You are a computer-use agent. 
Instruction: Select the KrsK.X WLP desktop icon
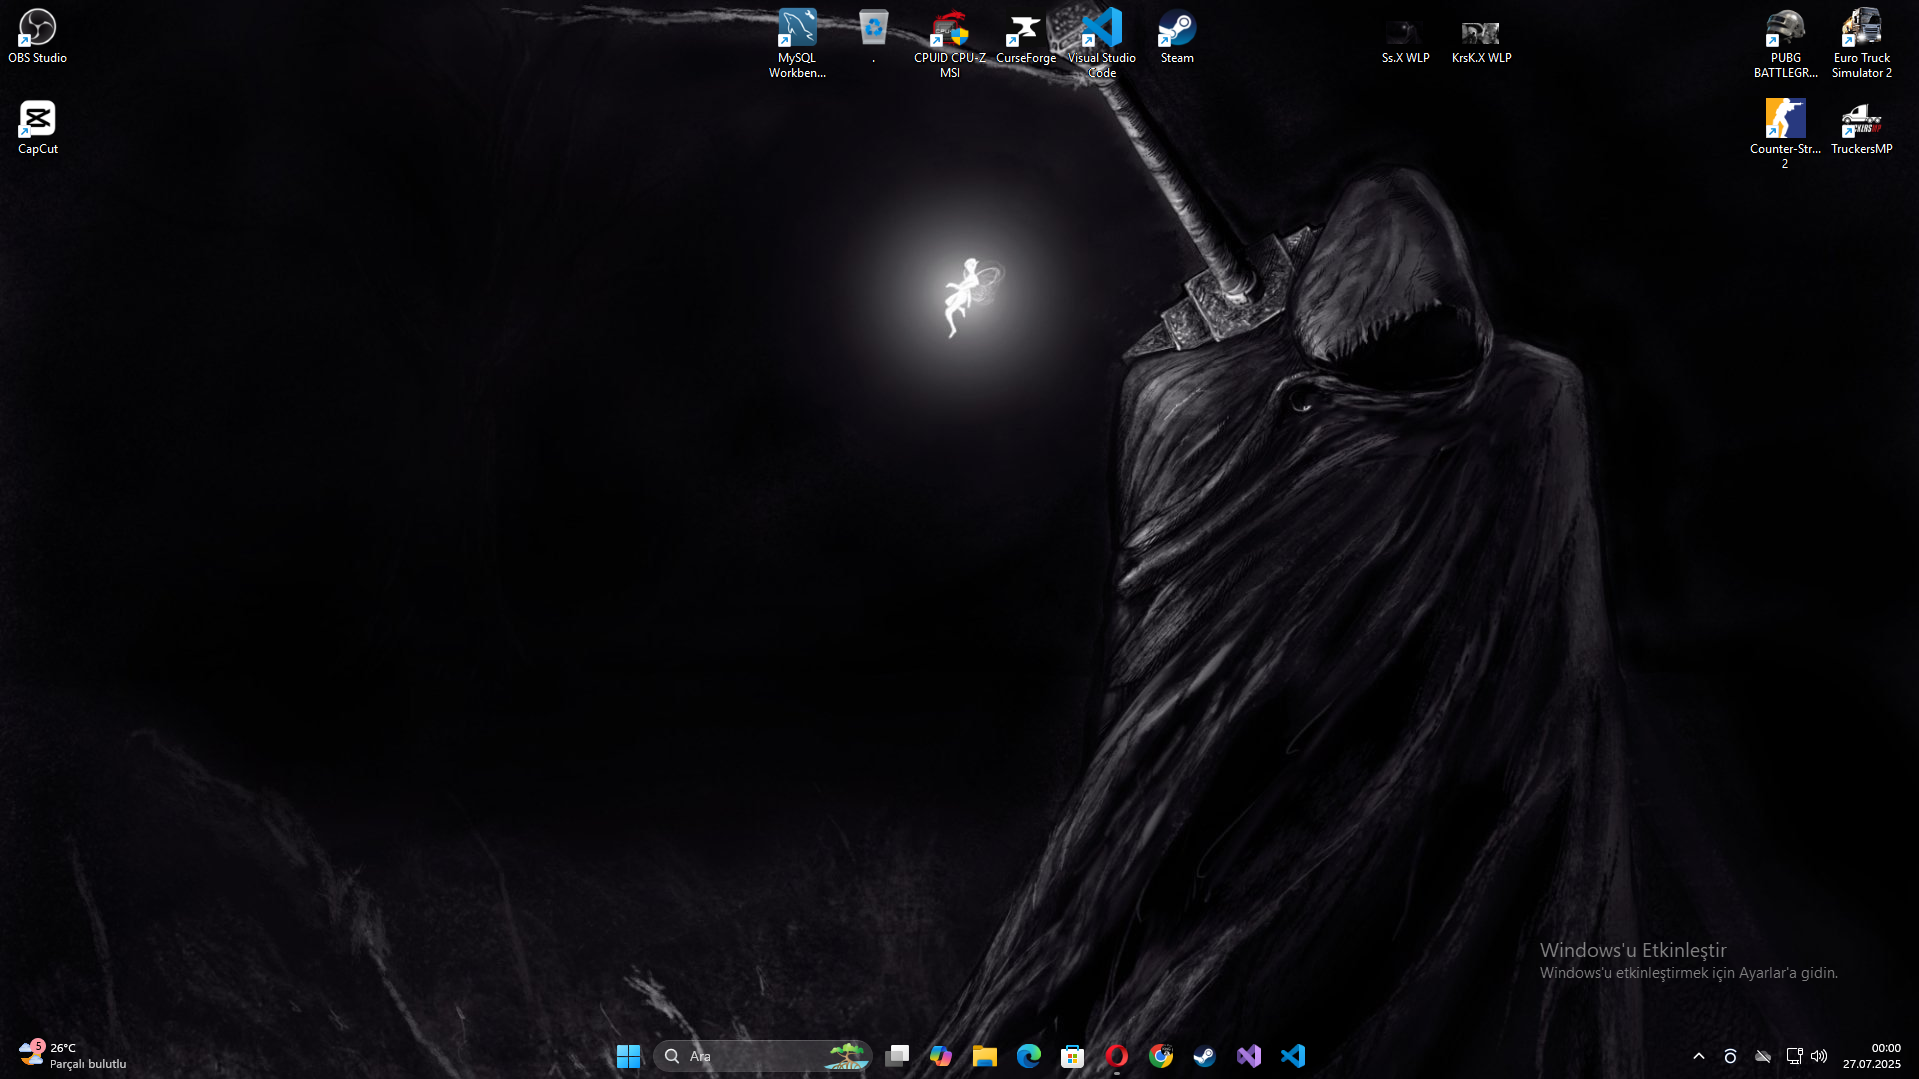coord(1481,44)
